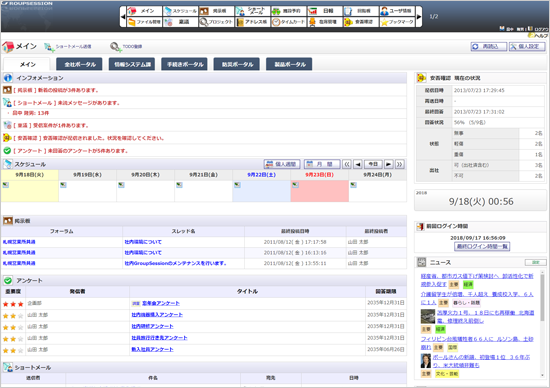Image resolution: width=550 pixels, height=388 pixels.
Task: Open タイムカード in the top menu
Action: [x=289, y=22]
